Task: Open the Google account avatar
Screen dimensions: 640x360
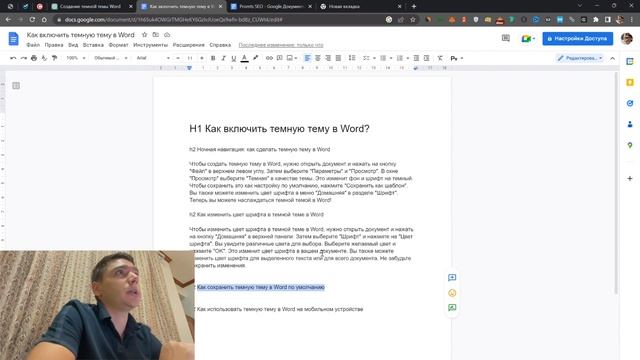Action: click(x=627, y=38)
